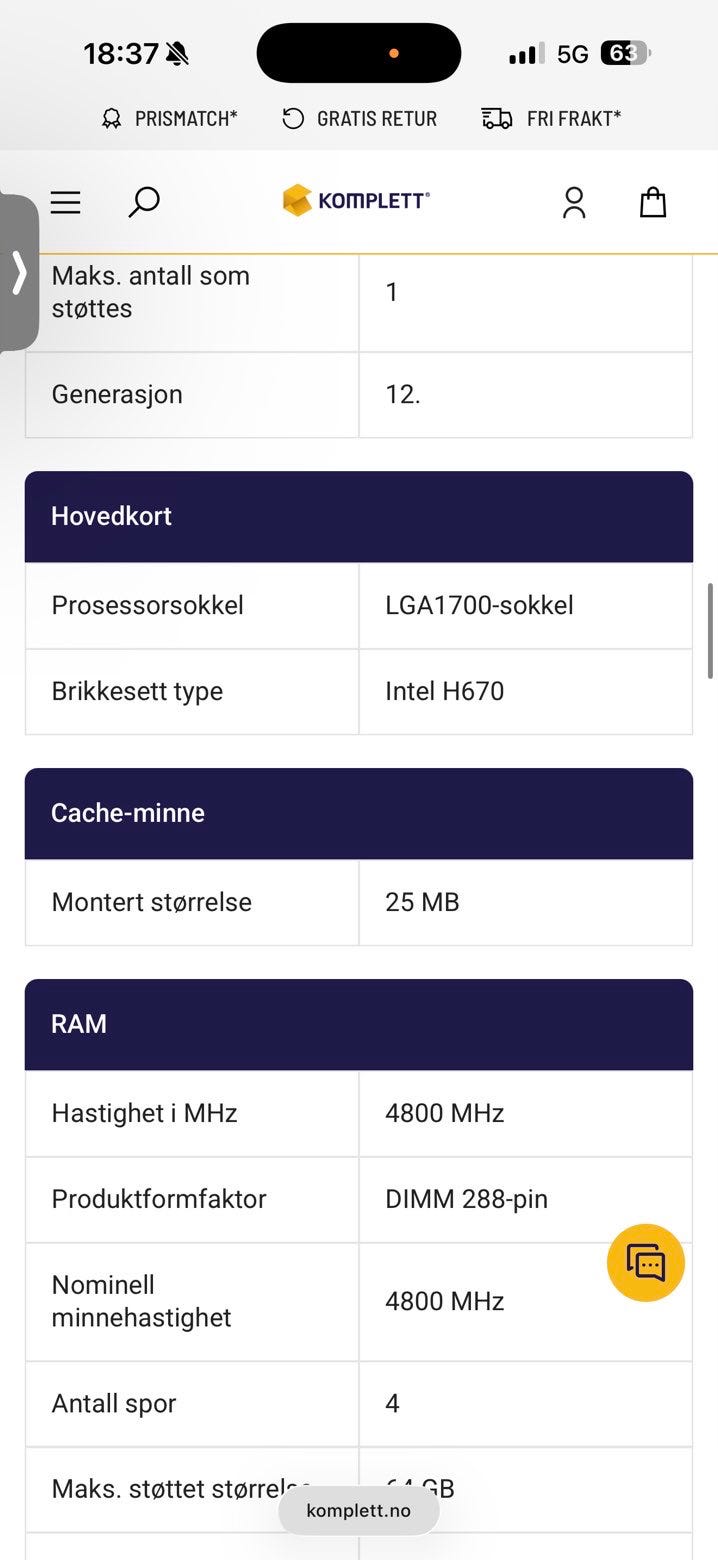Tap the search magnifier icon
718x1560 pixels.
pos(144,202)
